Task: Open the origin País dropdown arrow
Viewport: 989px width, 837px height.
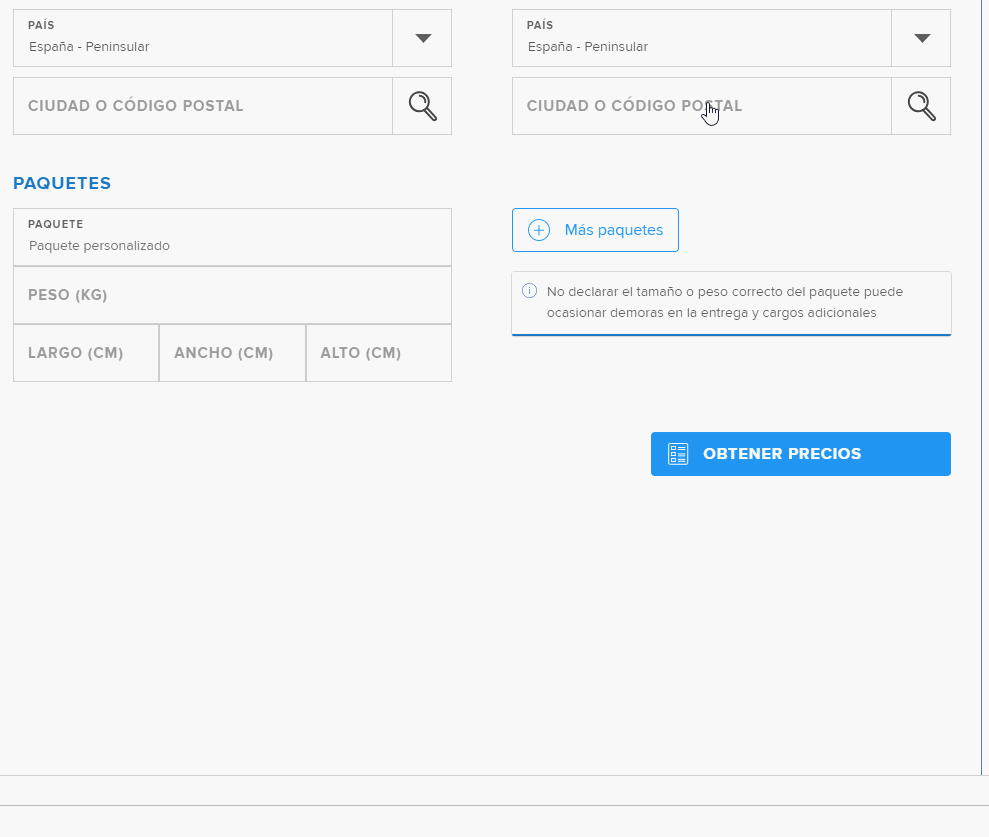Action: 423,38
